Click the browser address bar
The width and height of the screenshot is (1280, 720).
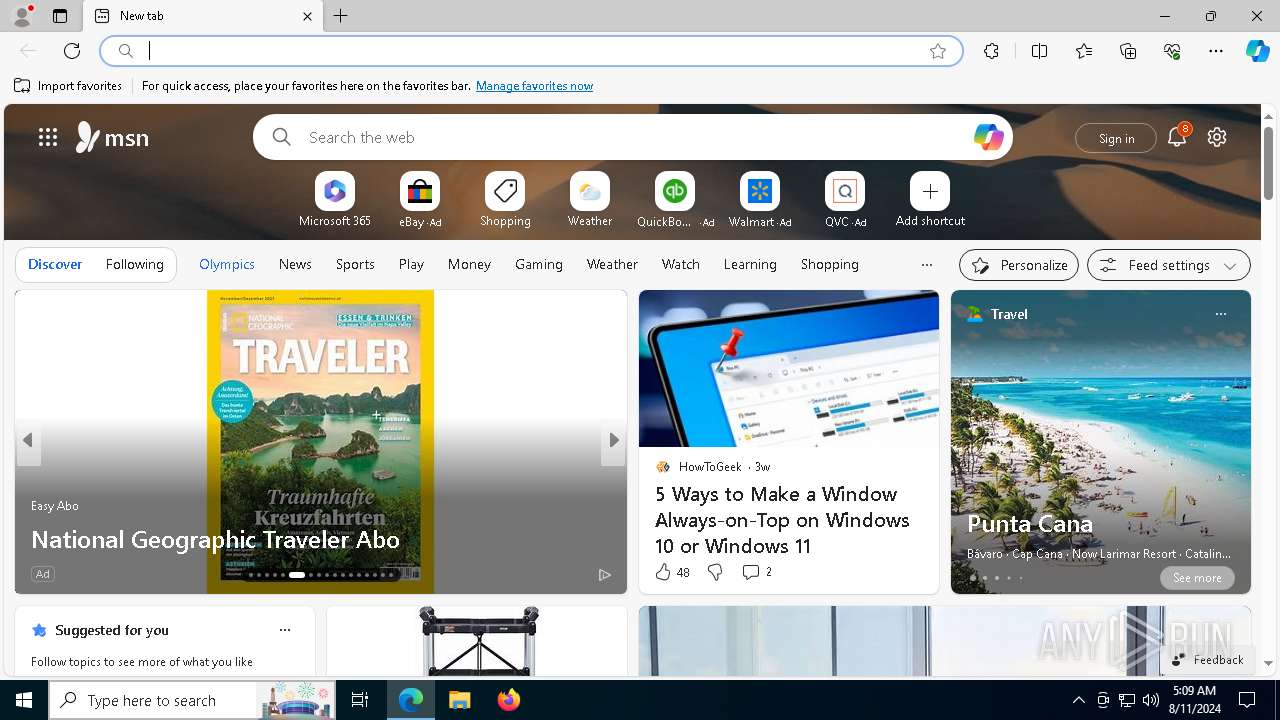tap(531, 51)
